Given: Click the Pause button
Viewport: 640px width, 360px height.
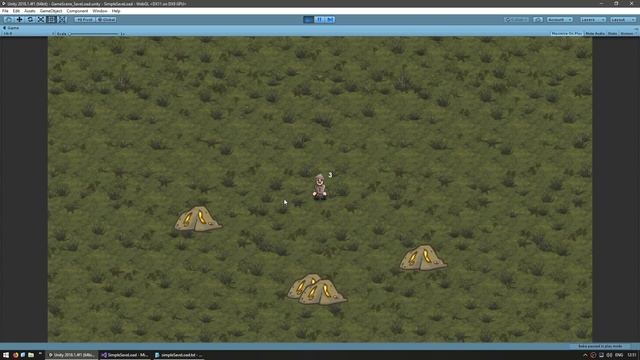Looking at the screenshot, I should point(320,20).
